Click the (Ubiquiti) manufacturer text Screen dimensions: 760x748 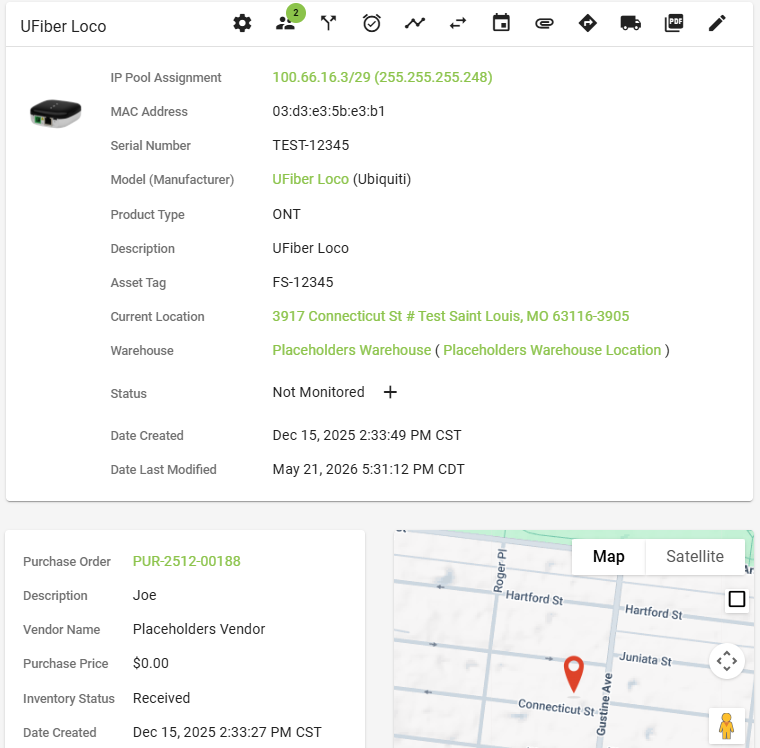pos(382,179)
